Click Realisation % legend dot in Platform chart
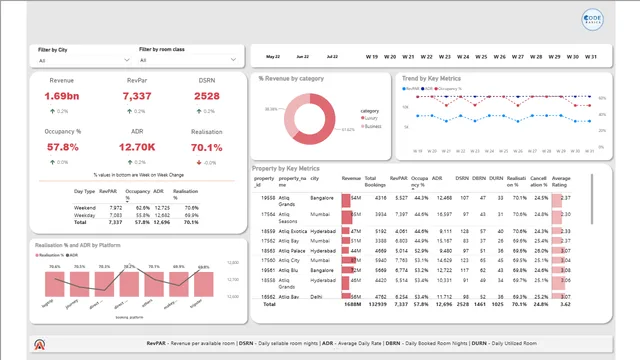Image resolution: width=640 pixels, height=360 pixels. coord(37,255)
